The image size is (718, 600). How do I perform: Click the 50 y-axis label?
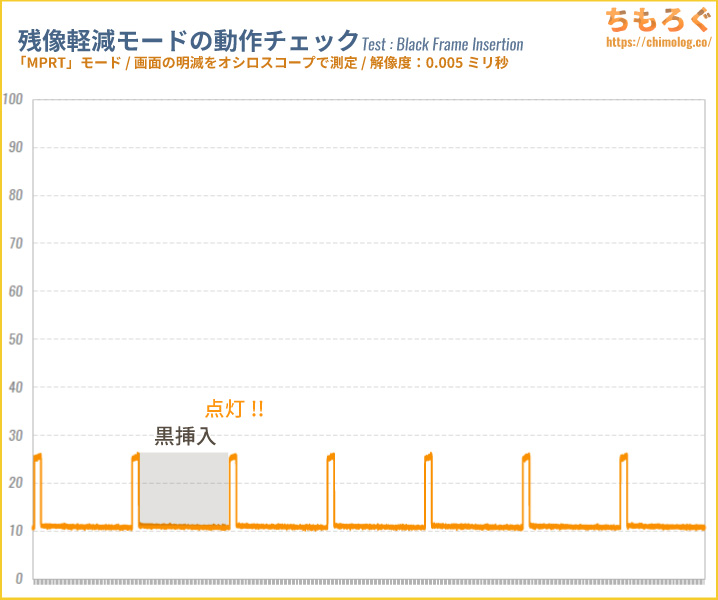click(16, 339)
